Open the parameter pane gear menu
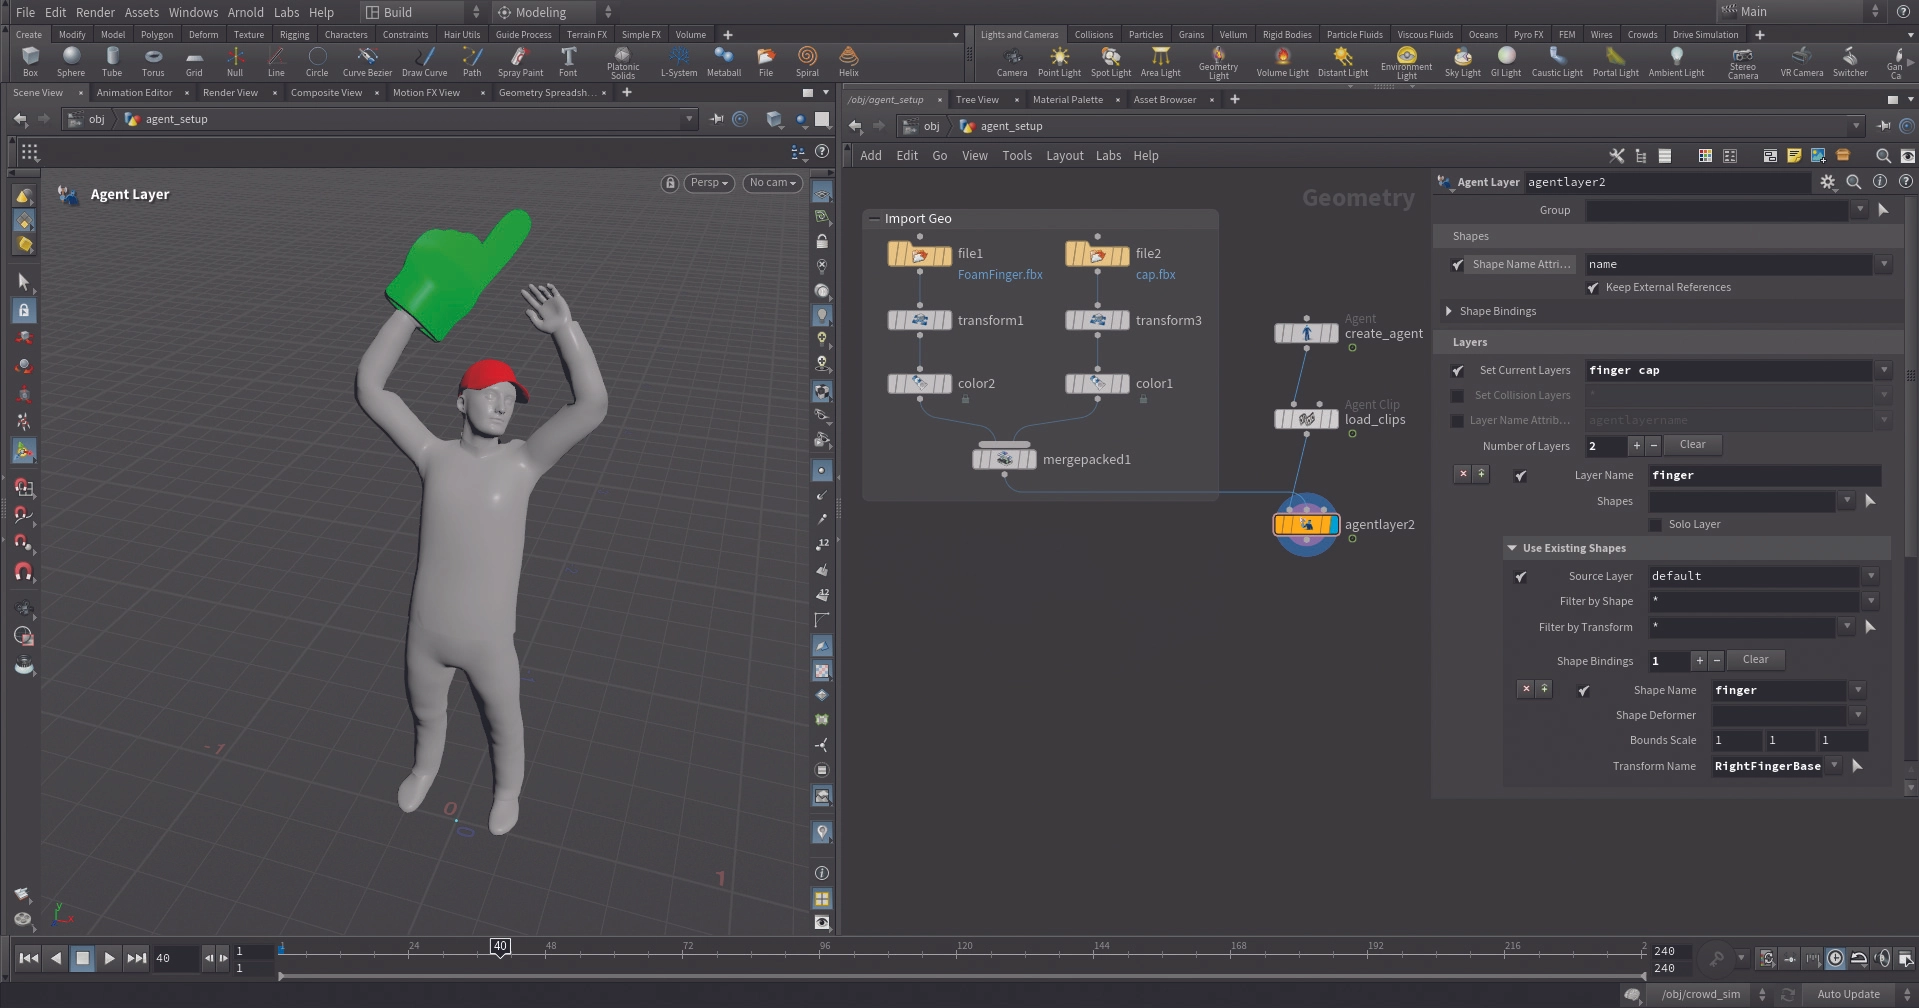This screenshot has width=1919, height=1008. [1828, 182]
